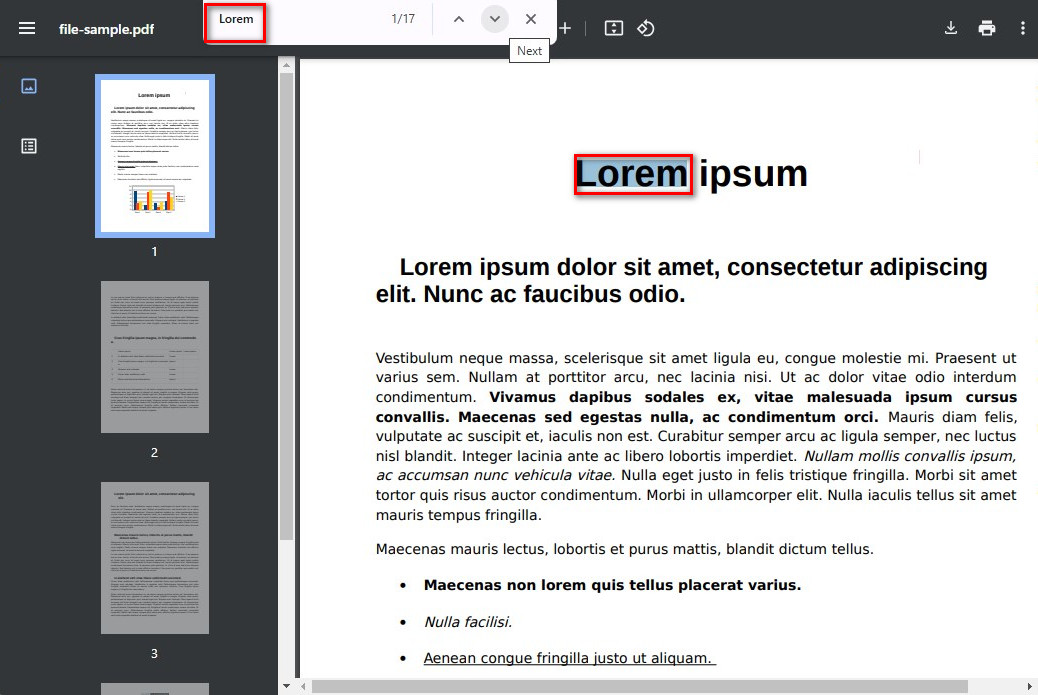The image size is (1038, 695).
Task: Close the search bar
Action: tap(531, 18)
